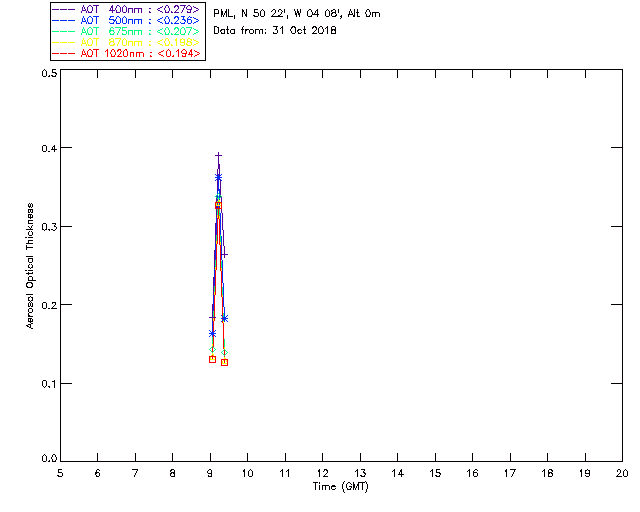Image resolution: width=640 pixels, height=512 pixels.
Task: Click the x-axis tick label 9
Action: pyautogui.click(x=210, y=473)
